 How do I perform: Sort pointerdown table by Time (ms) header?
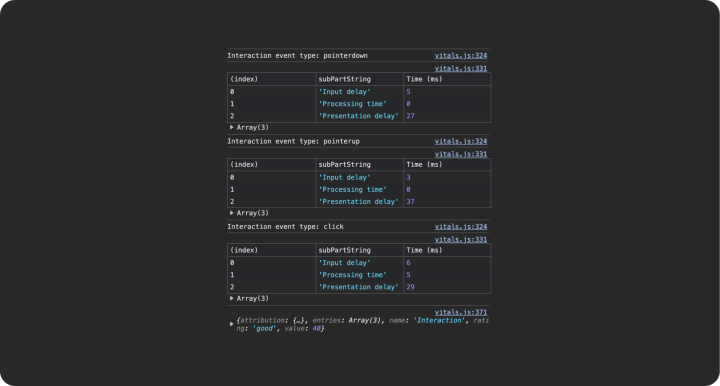(447, 79)
